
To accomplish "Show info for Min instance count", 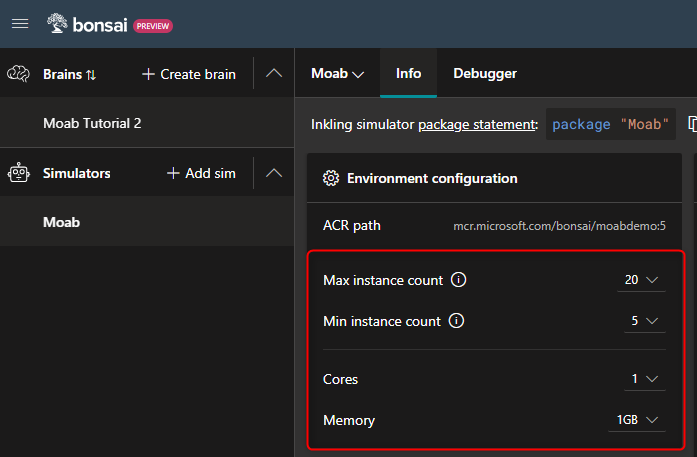I will tap(456, 321).
